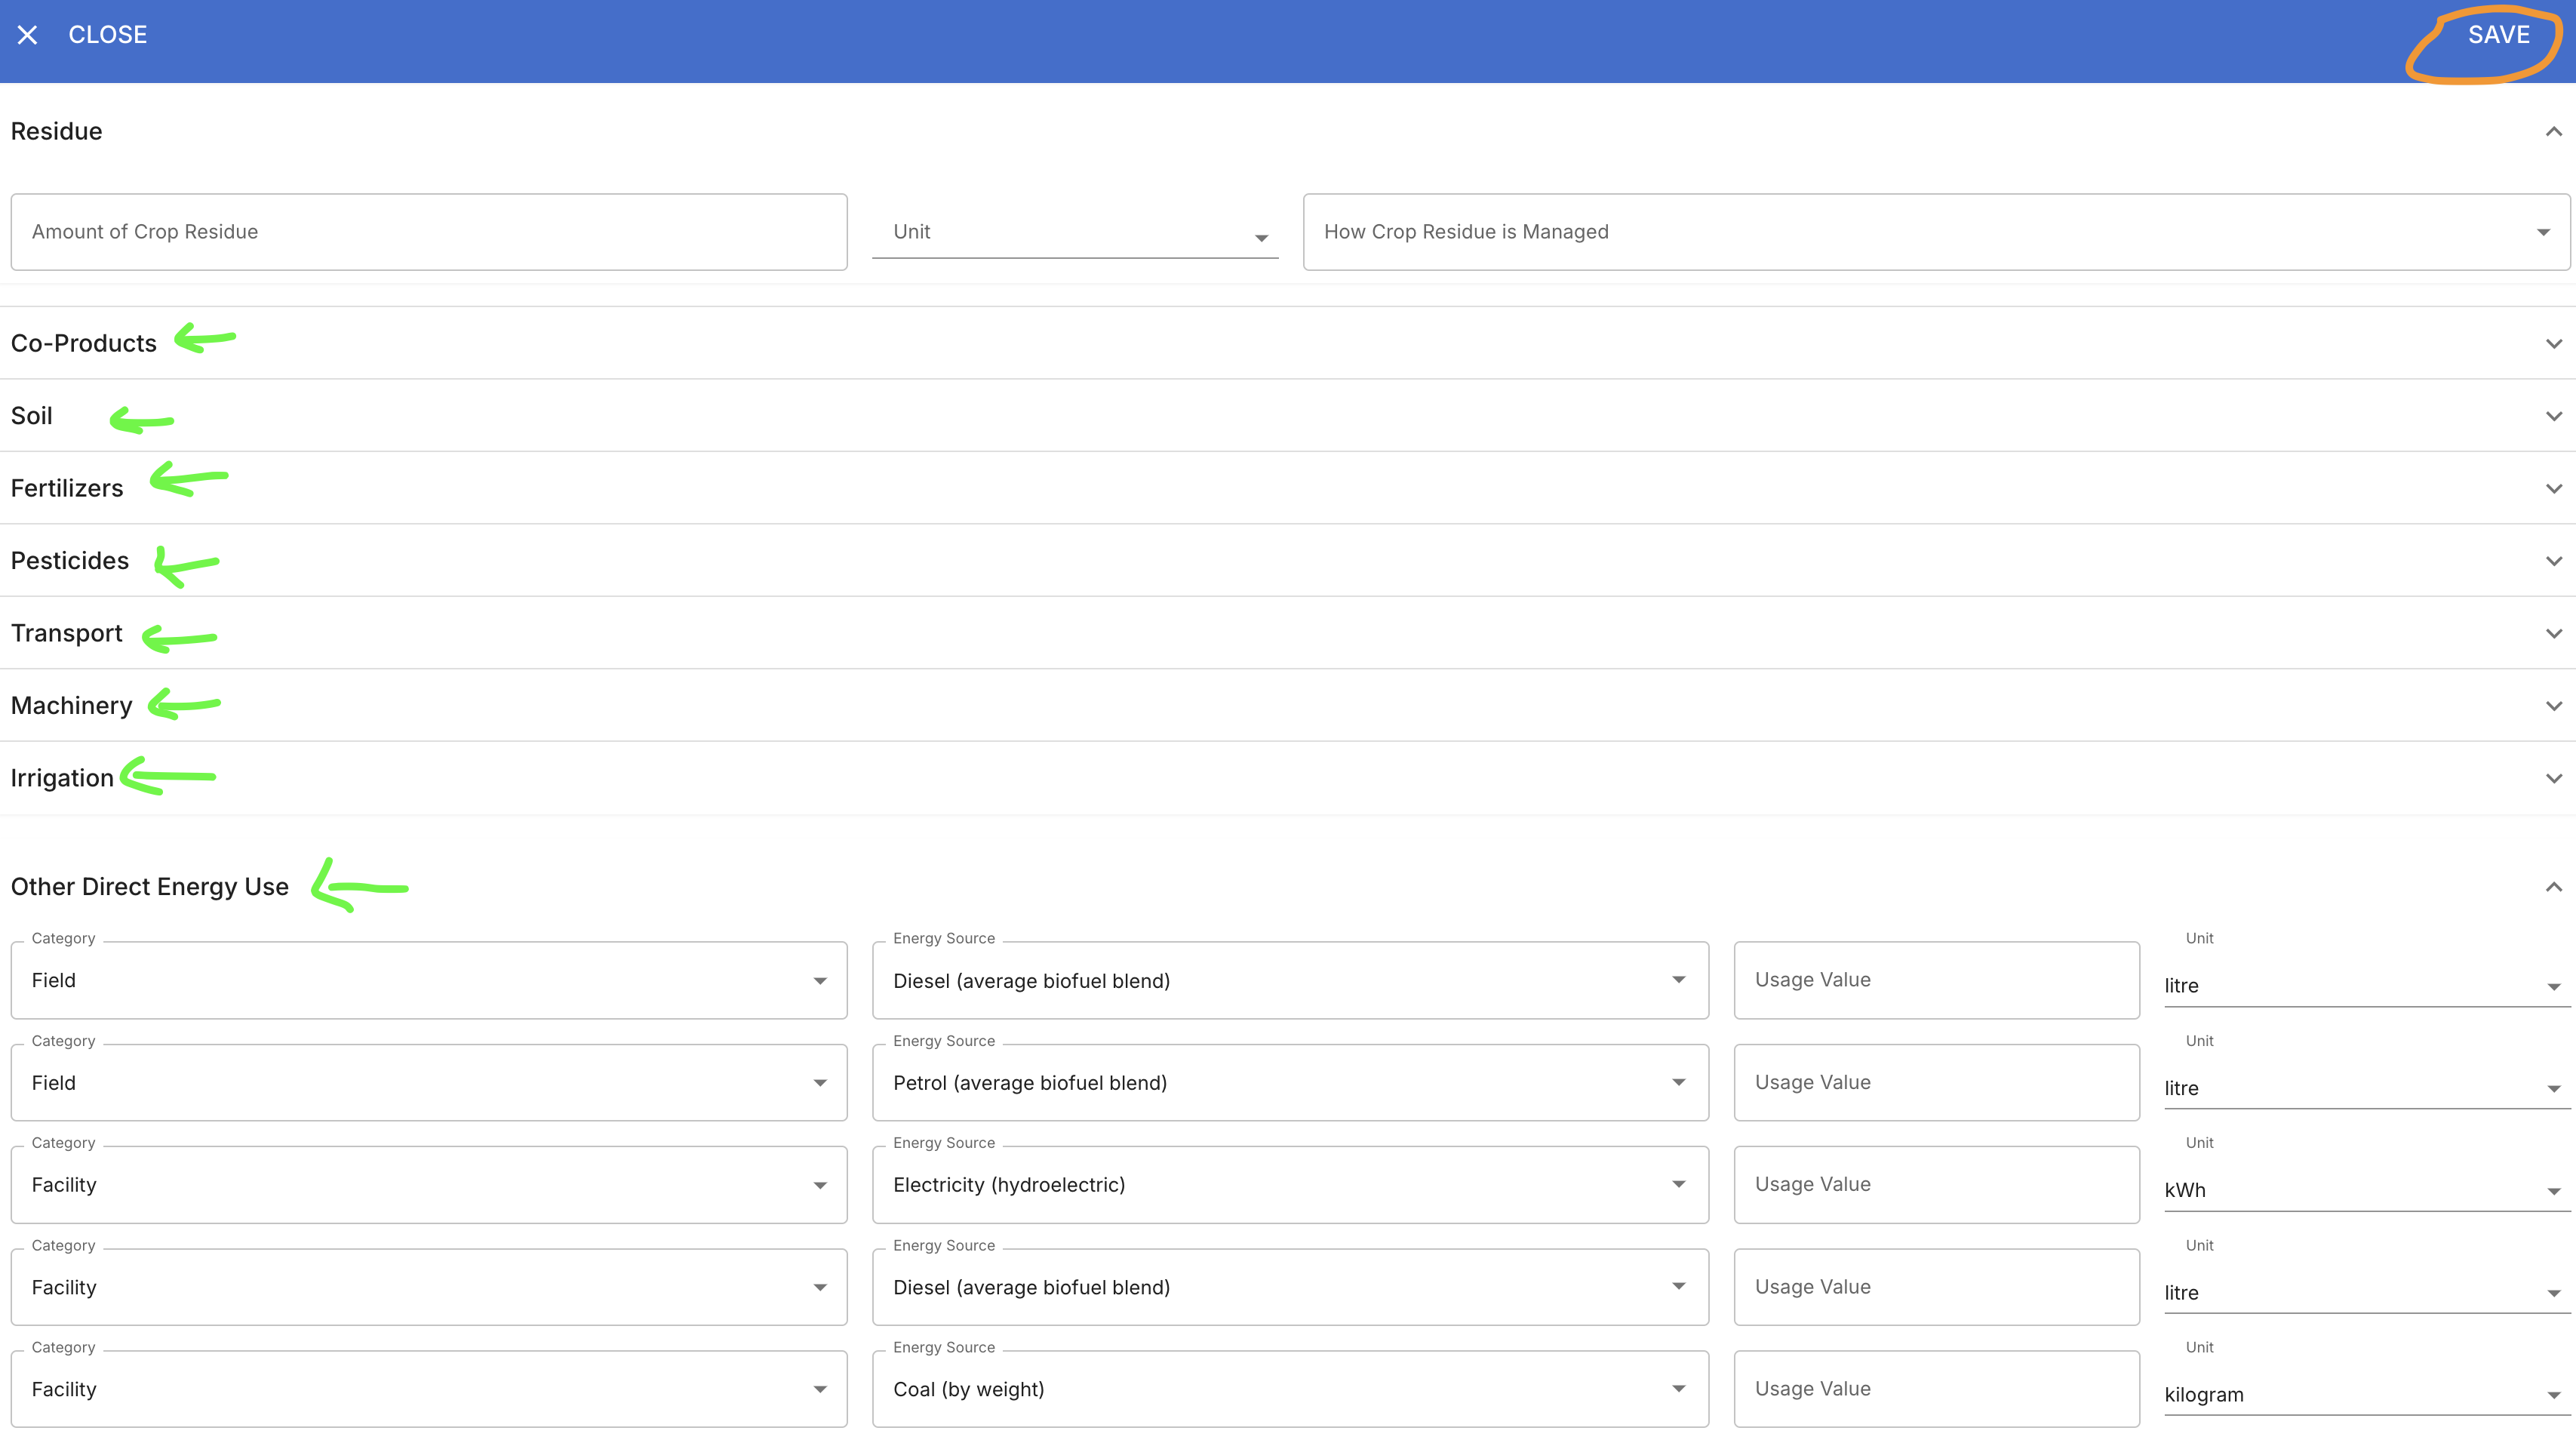
Task: Click the SAVE button
Action: (2497, 35)
